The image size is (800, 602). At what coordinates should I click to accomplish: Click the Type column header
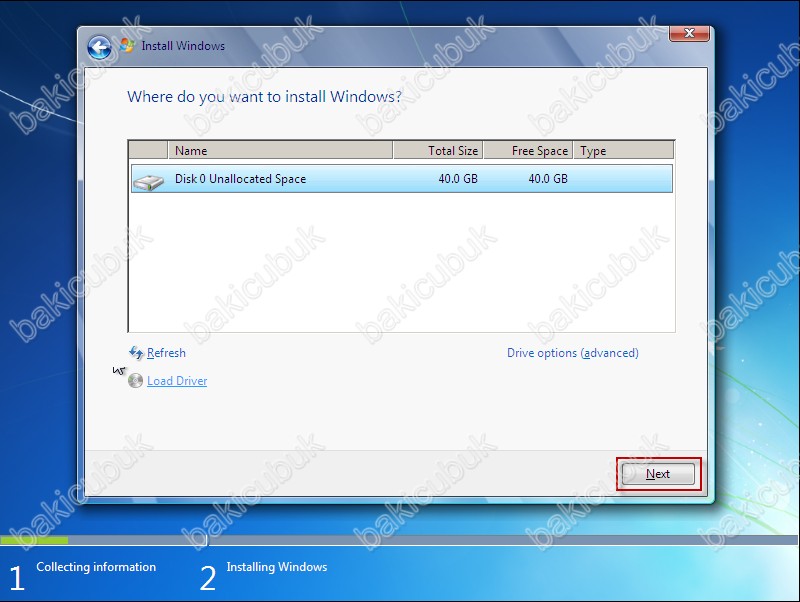[623, 150]
